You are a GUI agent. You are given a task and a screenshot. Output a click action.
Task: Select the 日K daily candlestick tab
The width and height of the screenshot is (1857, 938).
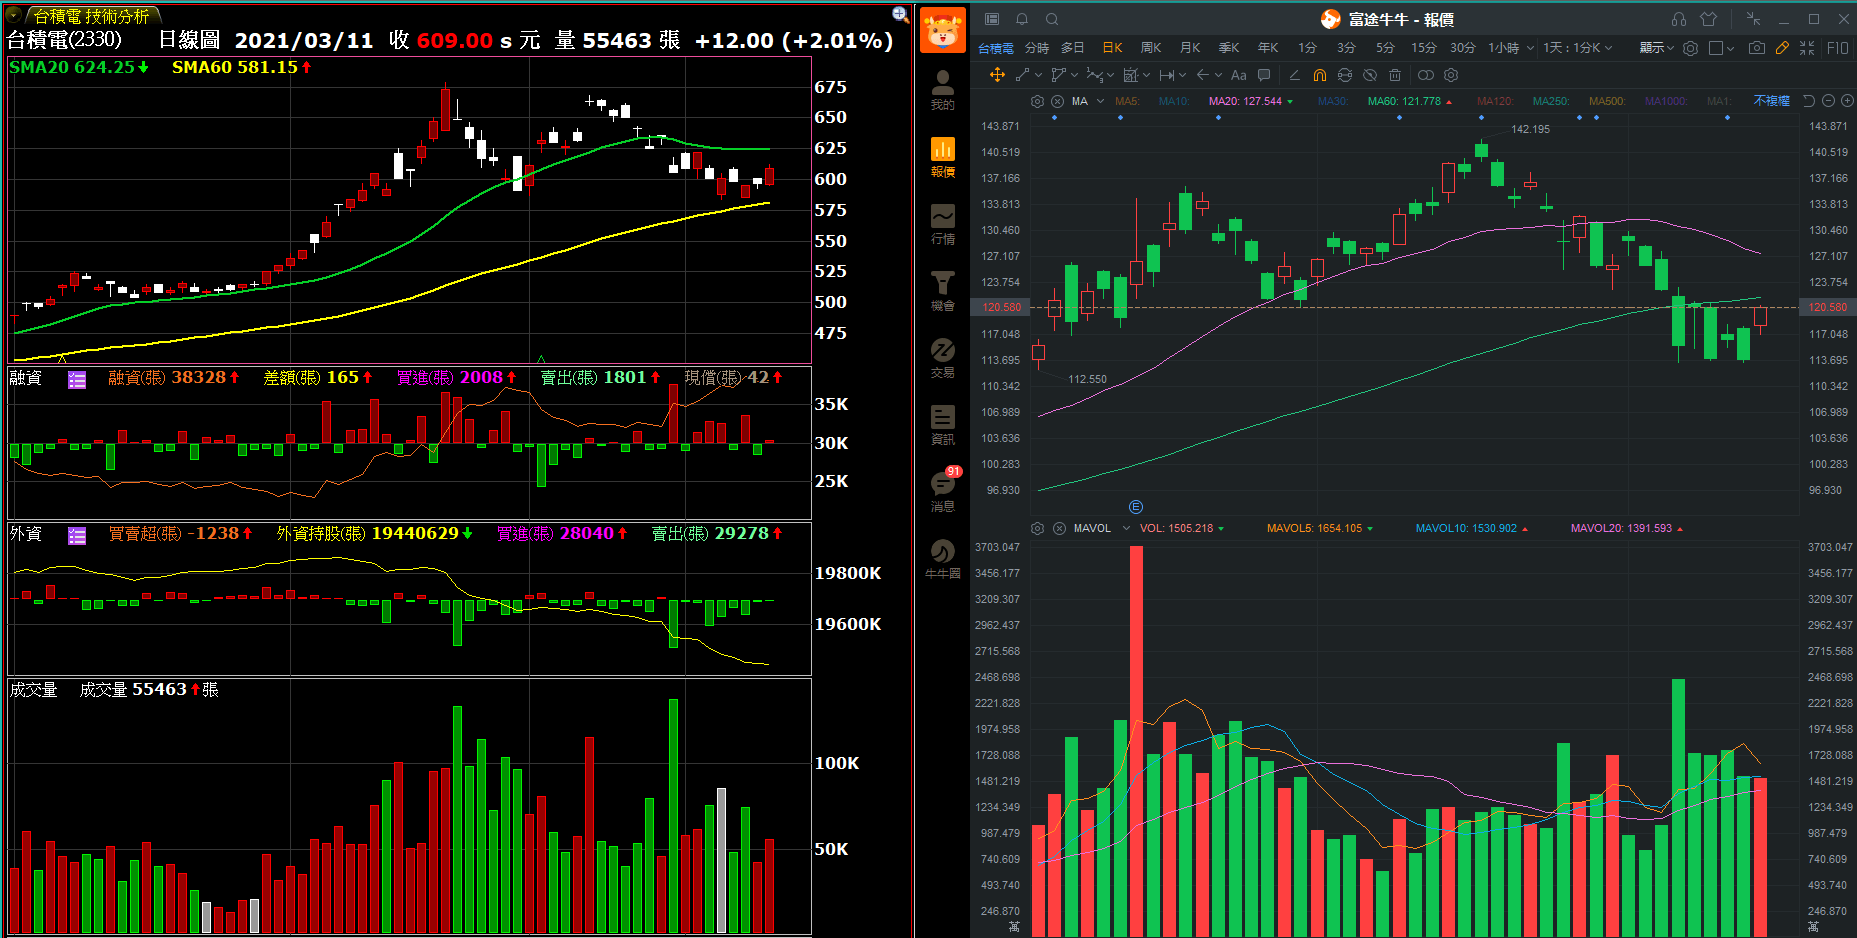(x=1112, y=48)
